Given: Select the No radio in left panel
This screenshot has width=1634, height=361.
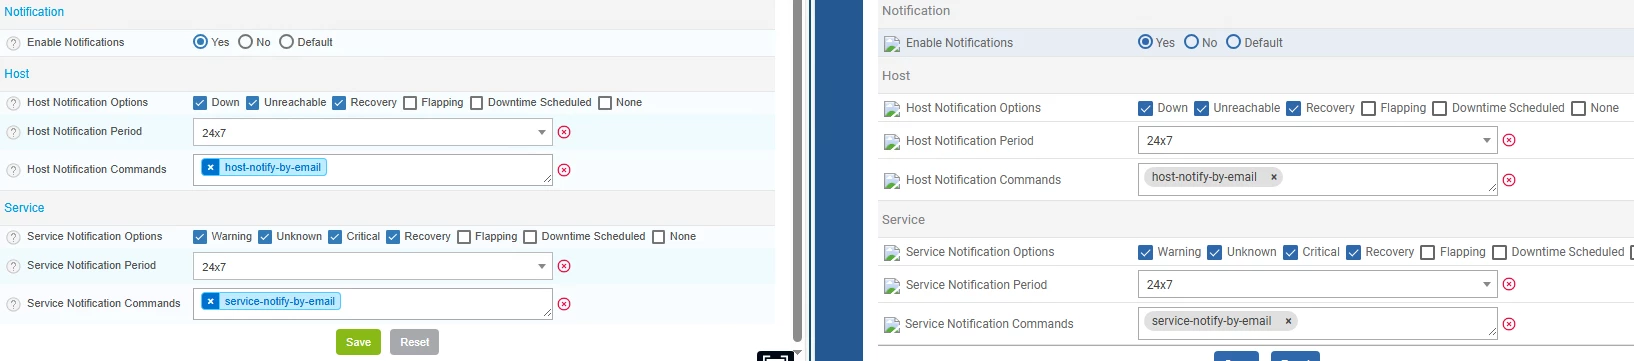Looking at the screenshot, I should coord(245,42).
